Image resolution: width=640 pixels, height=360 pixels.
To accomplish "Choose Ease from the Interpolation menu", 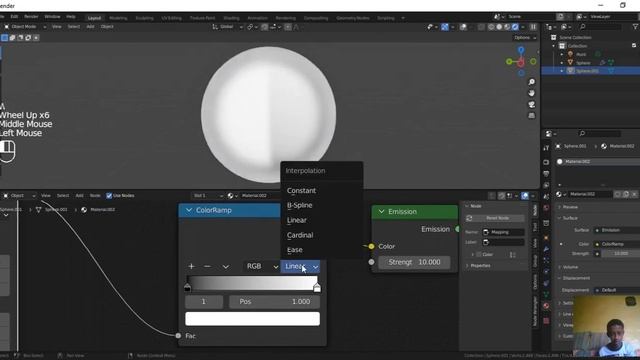I will click(x=322, y=250).
